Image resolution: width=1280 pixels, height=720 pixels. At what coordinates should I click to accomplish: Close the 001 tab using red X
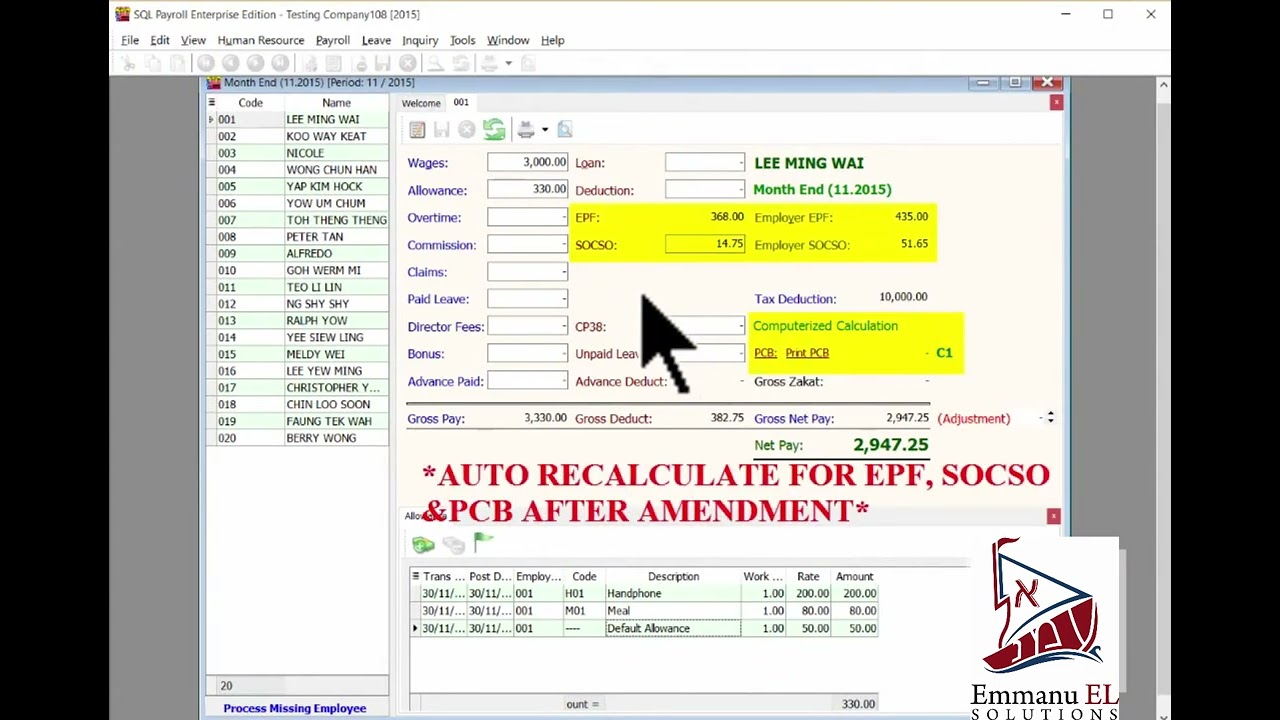click(x=1056, y=103)
